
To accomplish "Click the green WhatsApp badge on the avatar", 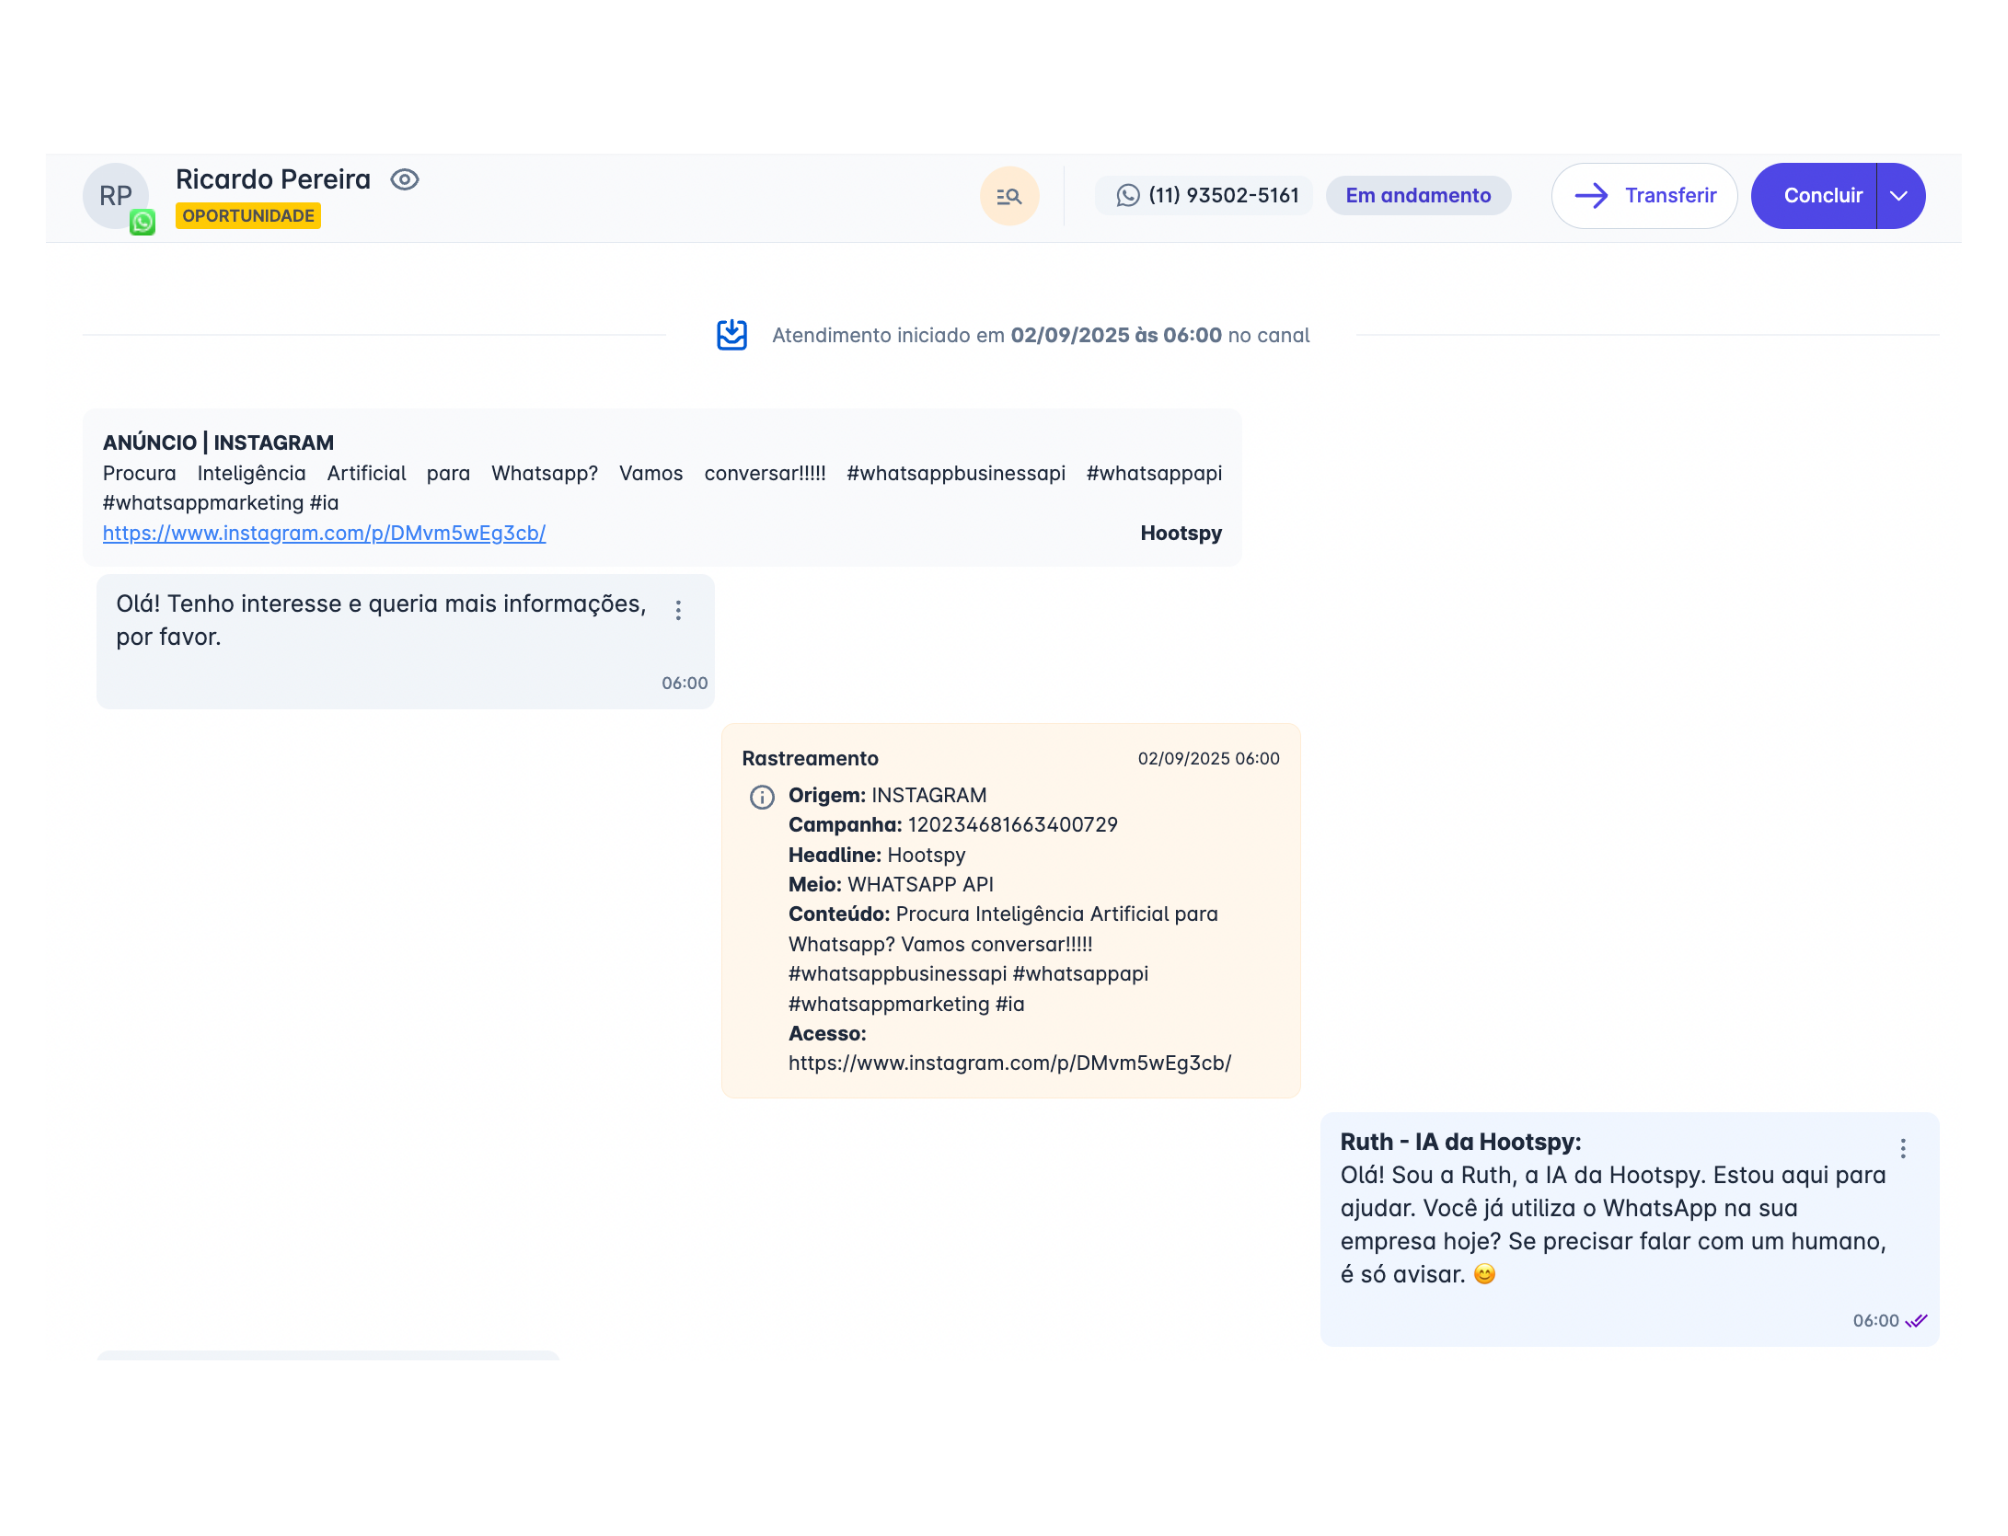I will point(143,222).
